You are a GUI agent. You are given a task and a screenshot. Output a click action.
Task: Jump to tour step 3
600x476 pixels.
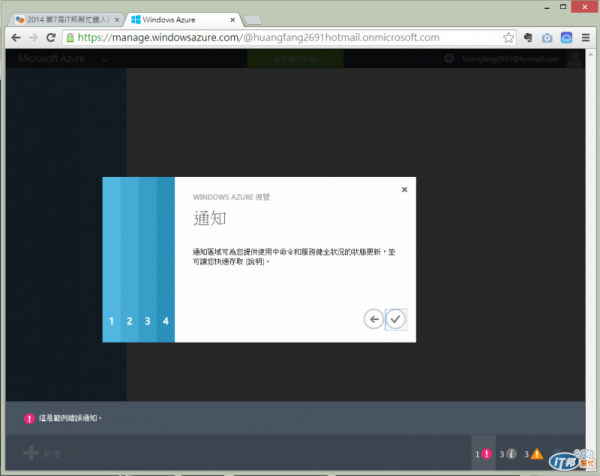[148, 260]
